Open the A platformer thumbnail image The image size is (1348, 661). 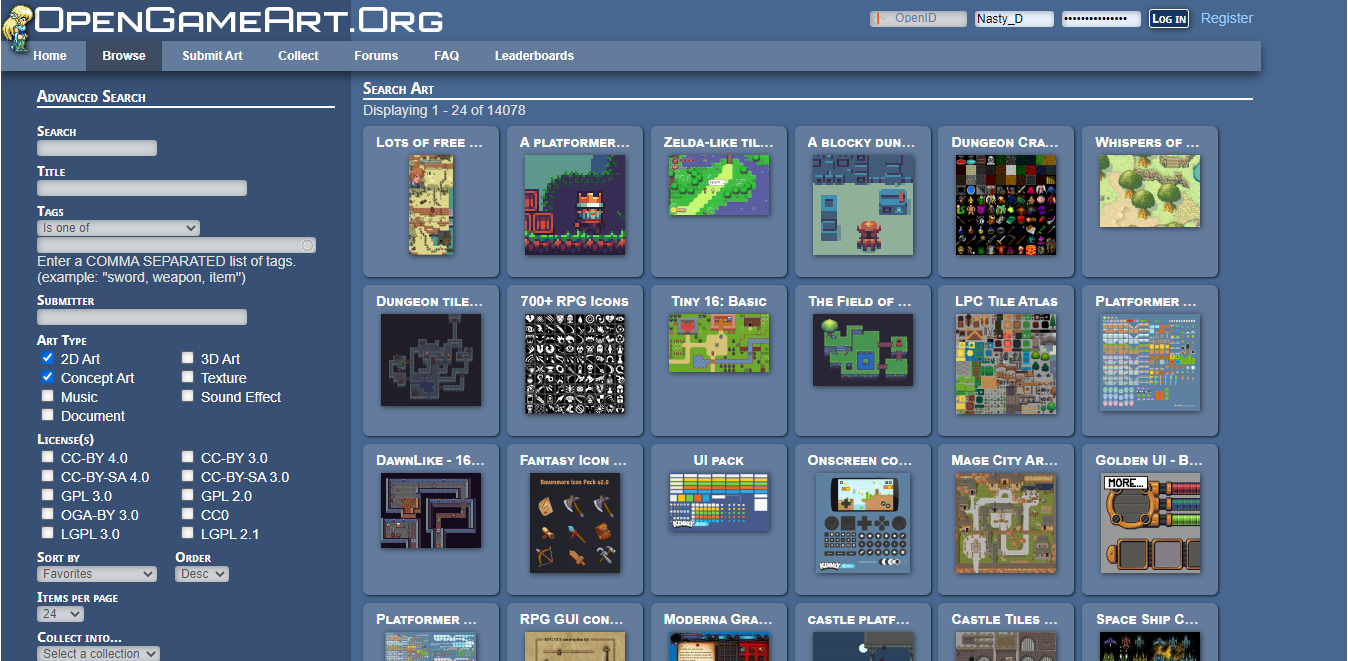575,205
